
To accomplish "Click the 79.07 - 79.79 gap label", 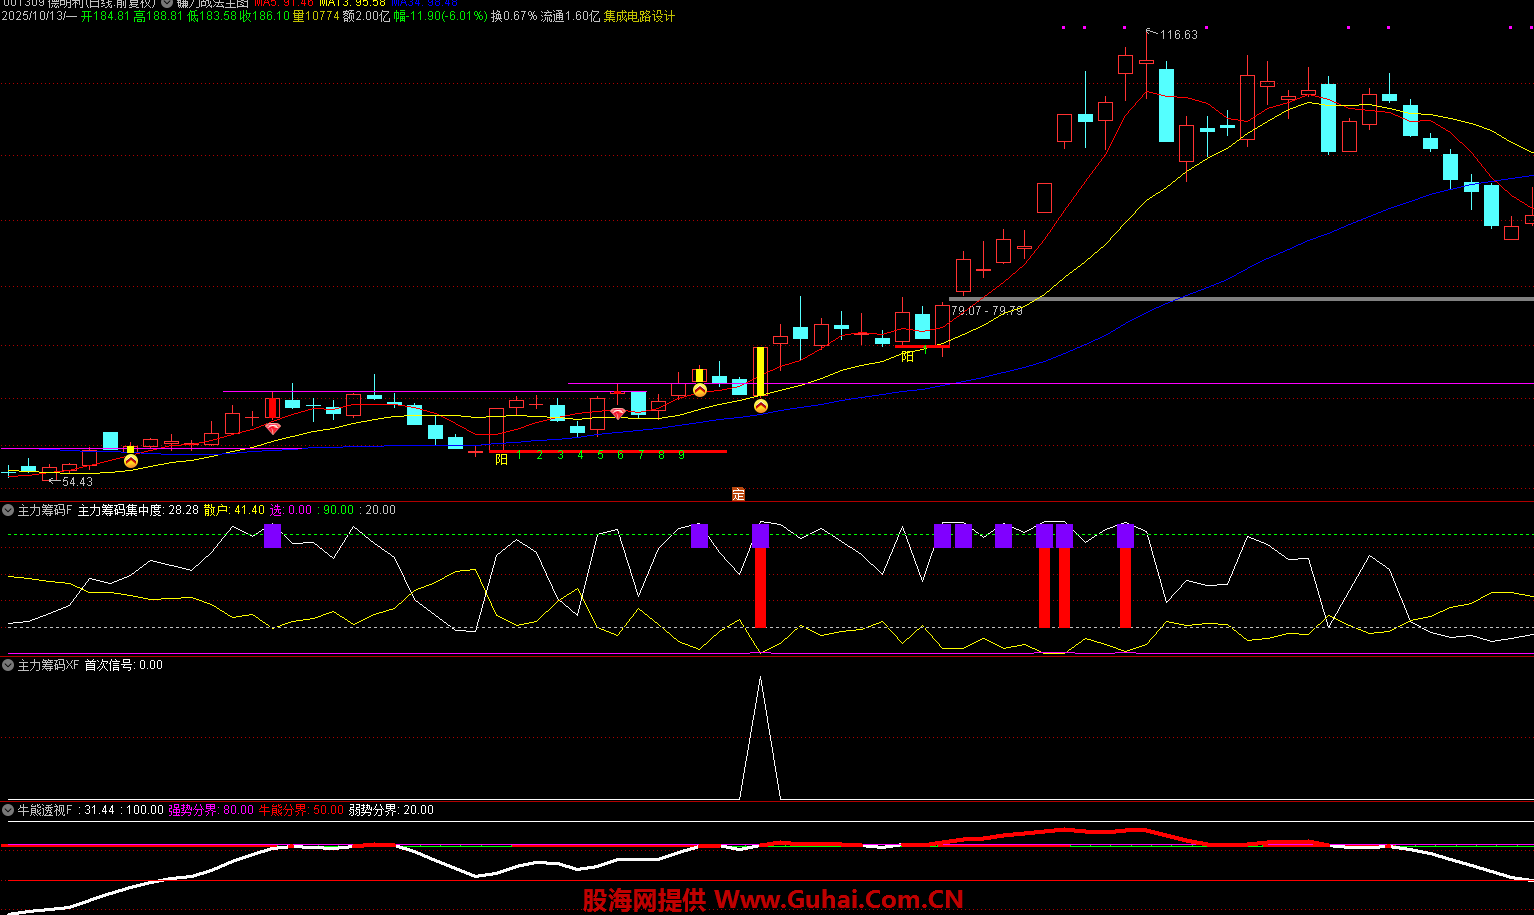I will (x=986, y=311).
